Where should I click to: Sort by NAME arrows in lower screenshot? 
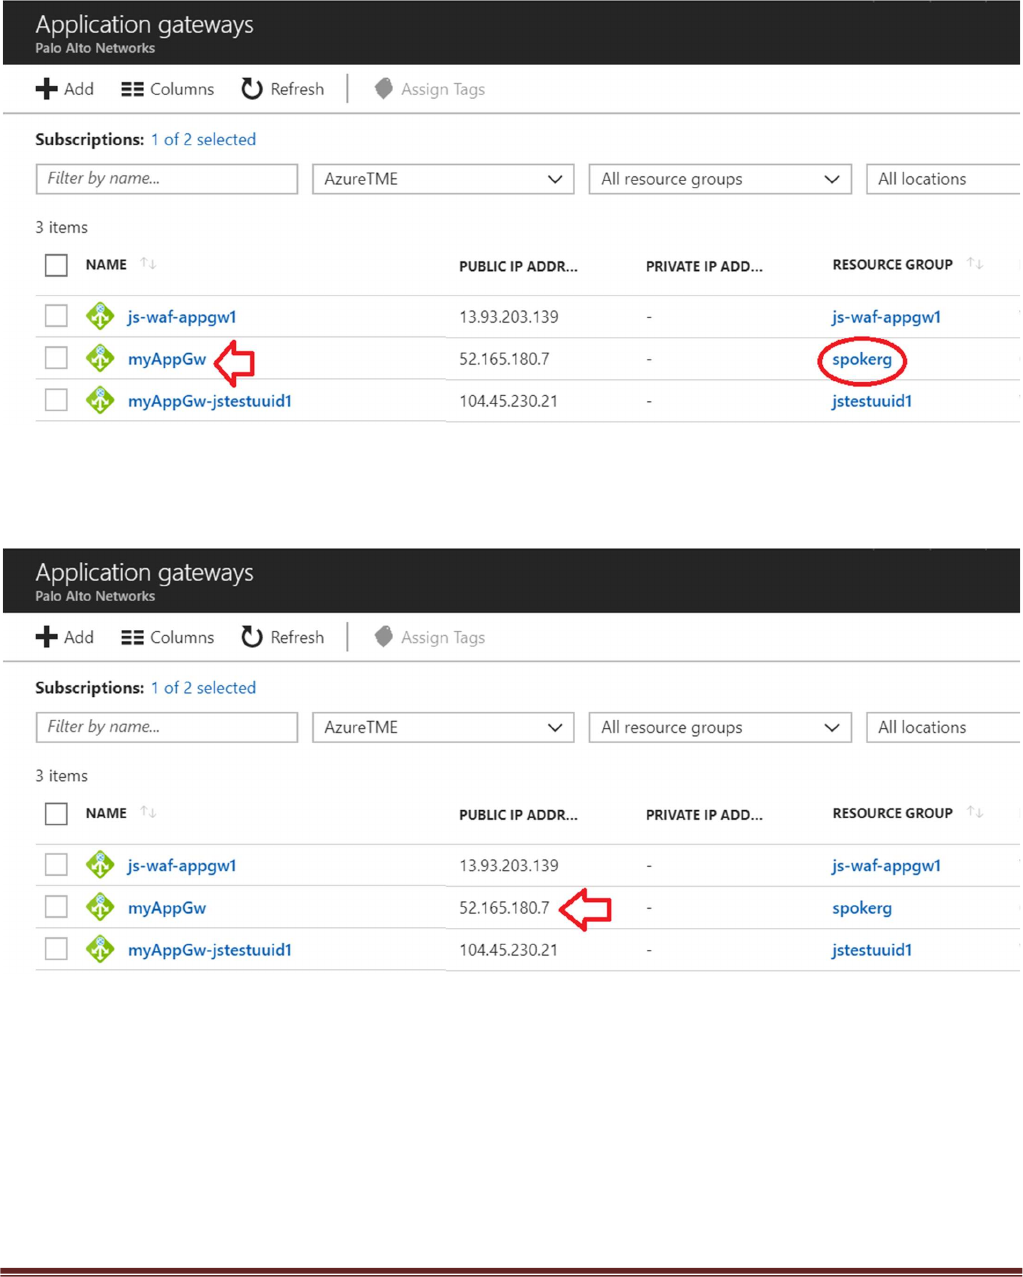(148, 812)
